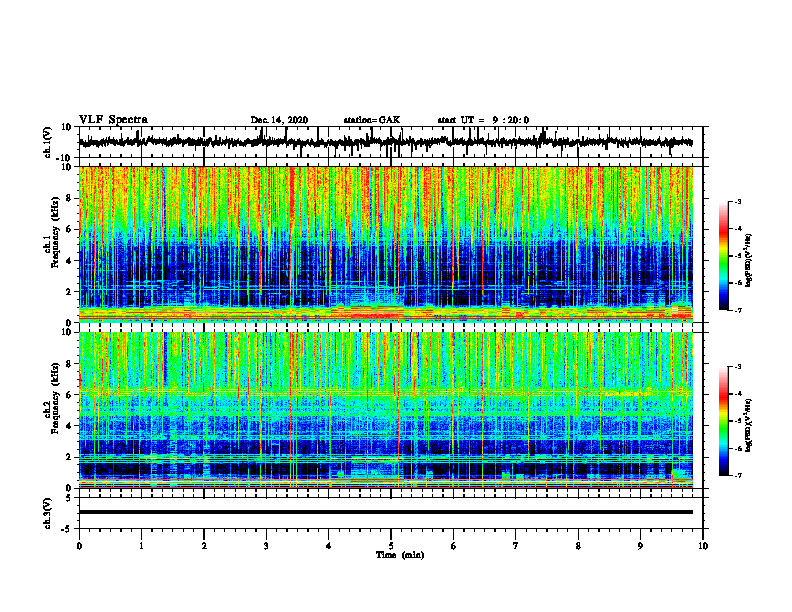This screenshot has height=612, width=792.
Task: Click the time axis tick label "5"
Action: [x=391, y=546]
